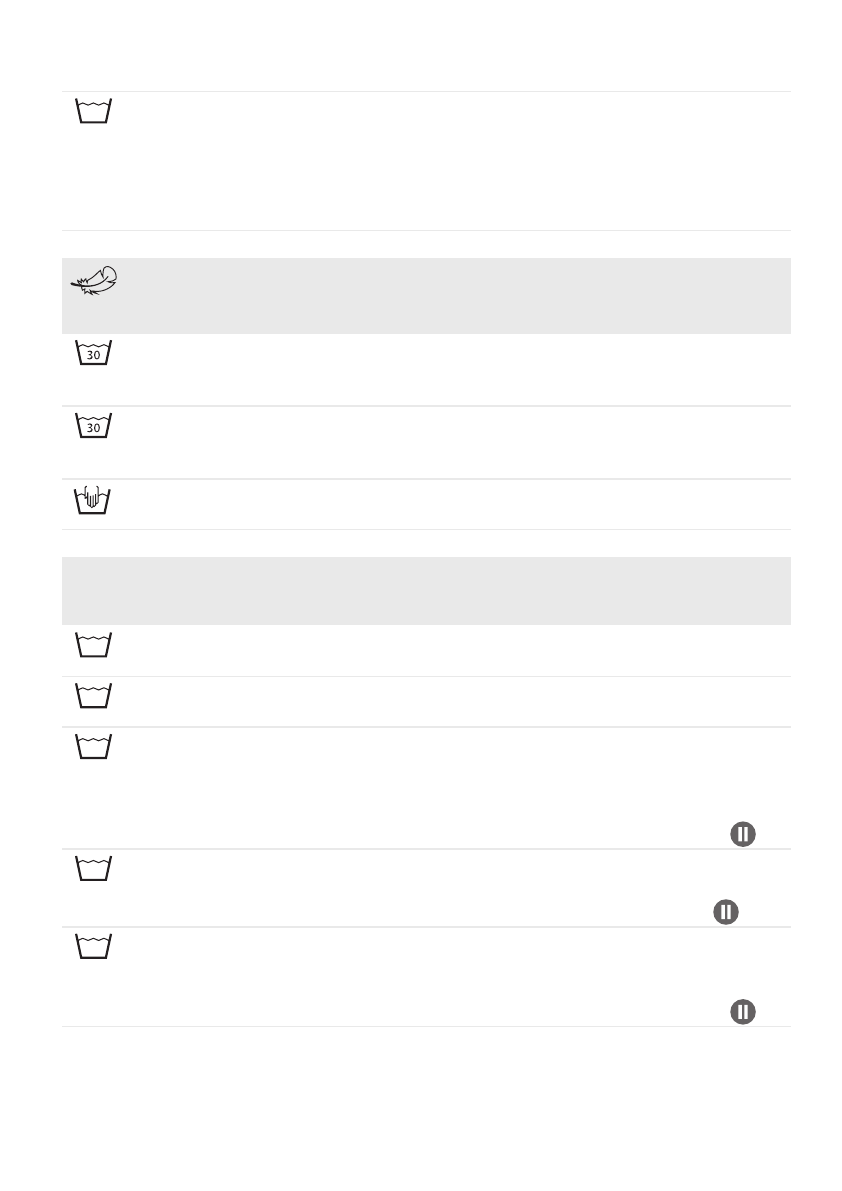Click the blank row beside the first 30° tub
This screenshot has width=842, height=1191.
(450, 369)
